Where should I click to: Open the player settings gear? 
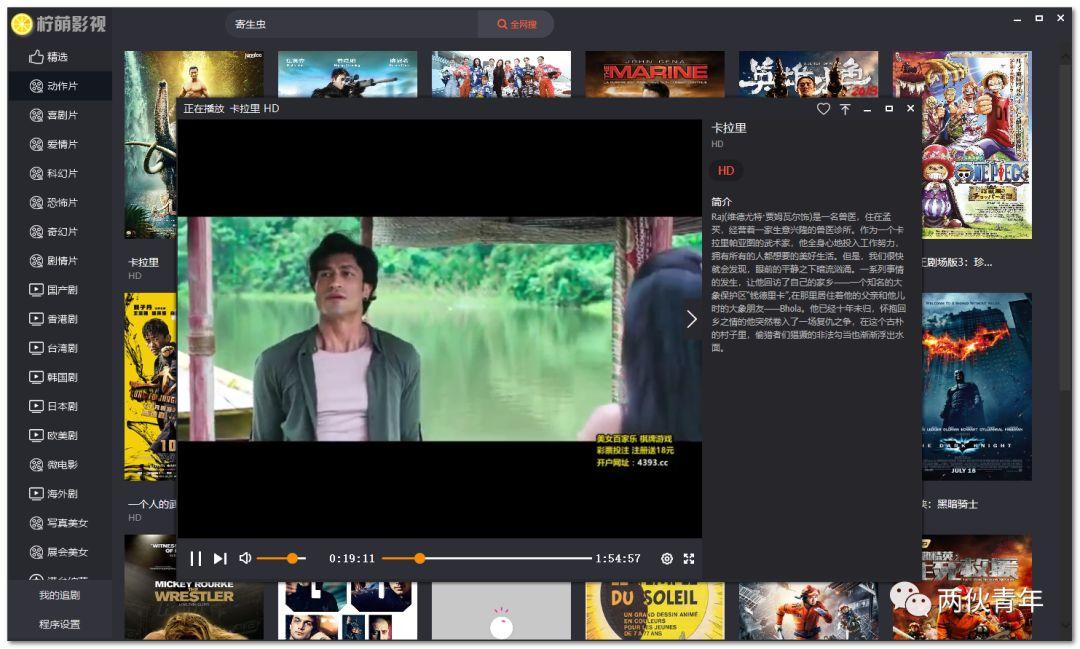[667, 559]
